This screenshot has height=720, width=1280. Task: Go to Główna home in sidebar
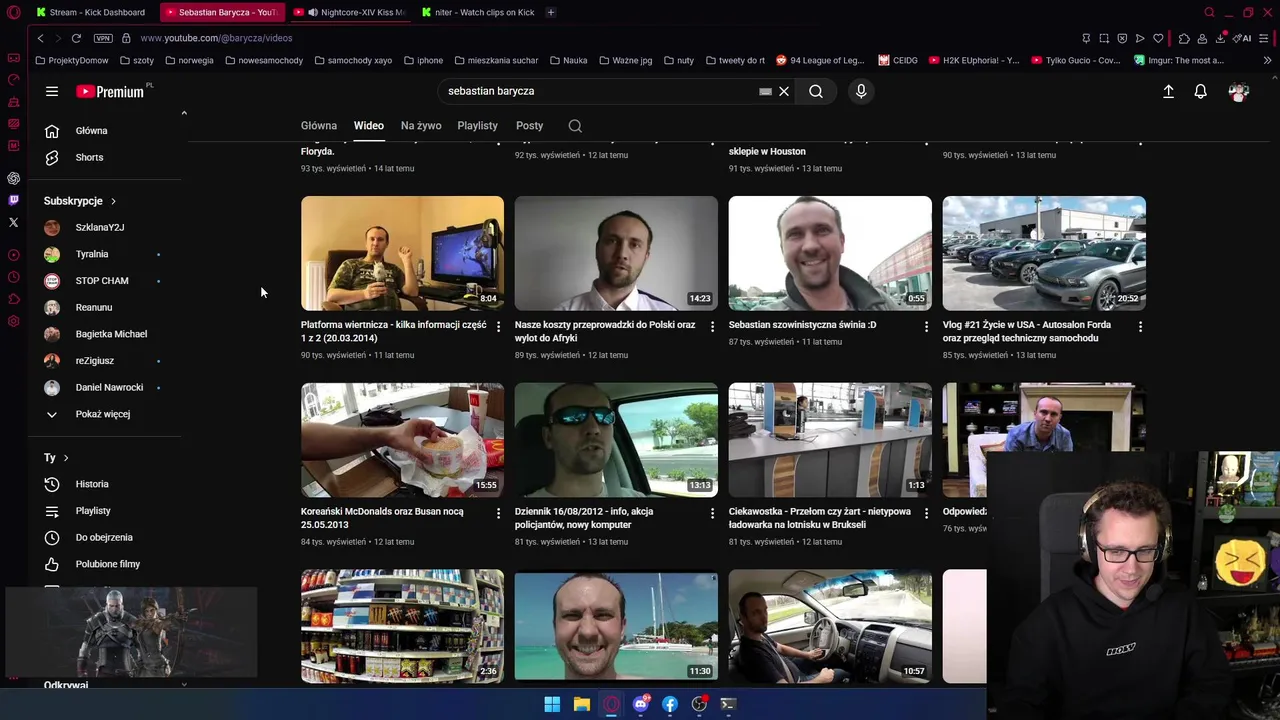[104, 131]
